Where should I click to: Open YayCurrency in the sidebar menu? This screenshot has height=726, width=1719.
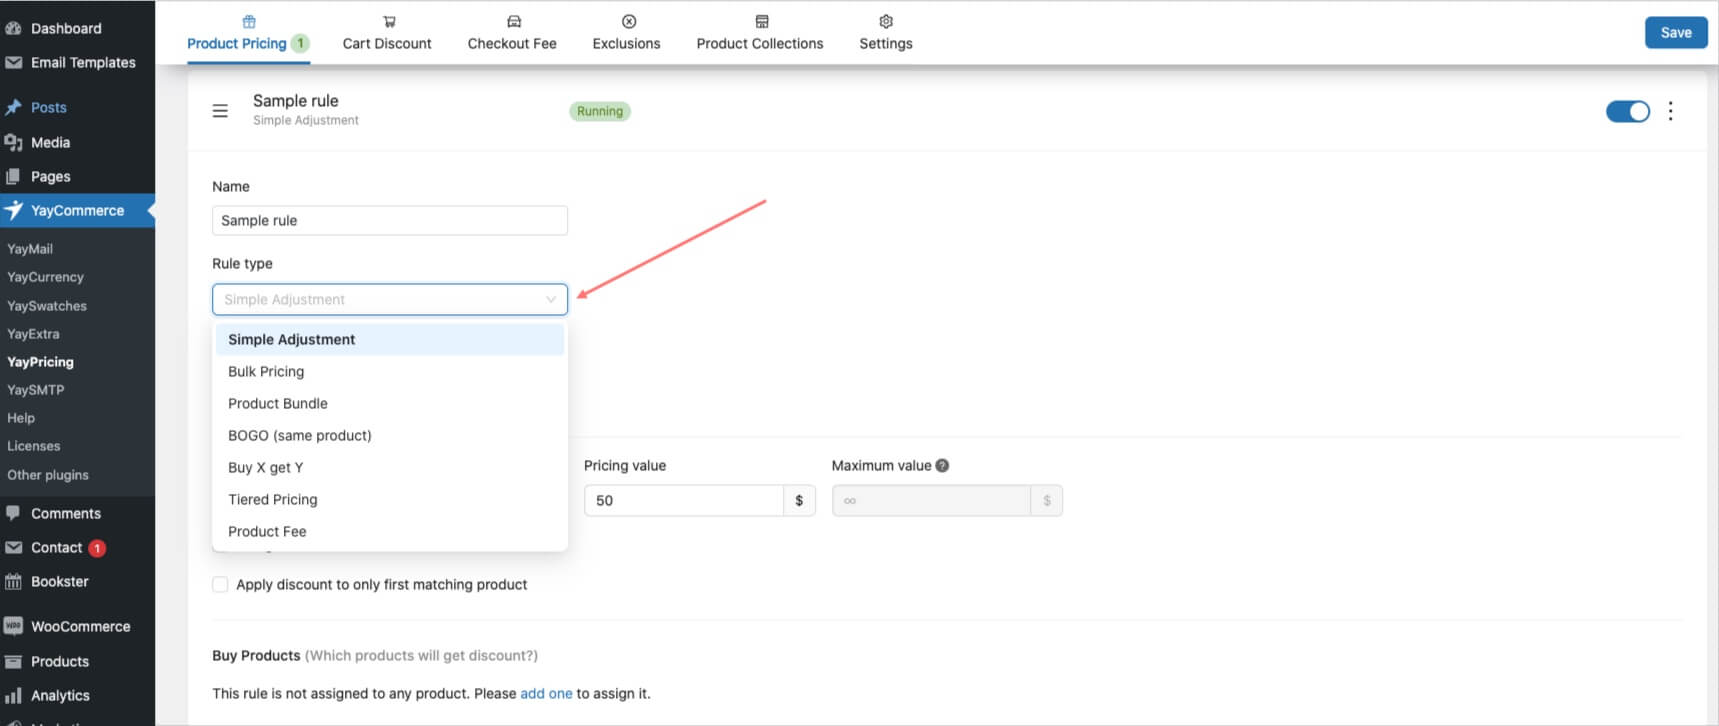point(45,277)
